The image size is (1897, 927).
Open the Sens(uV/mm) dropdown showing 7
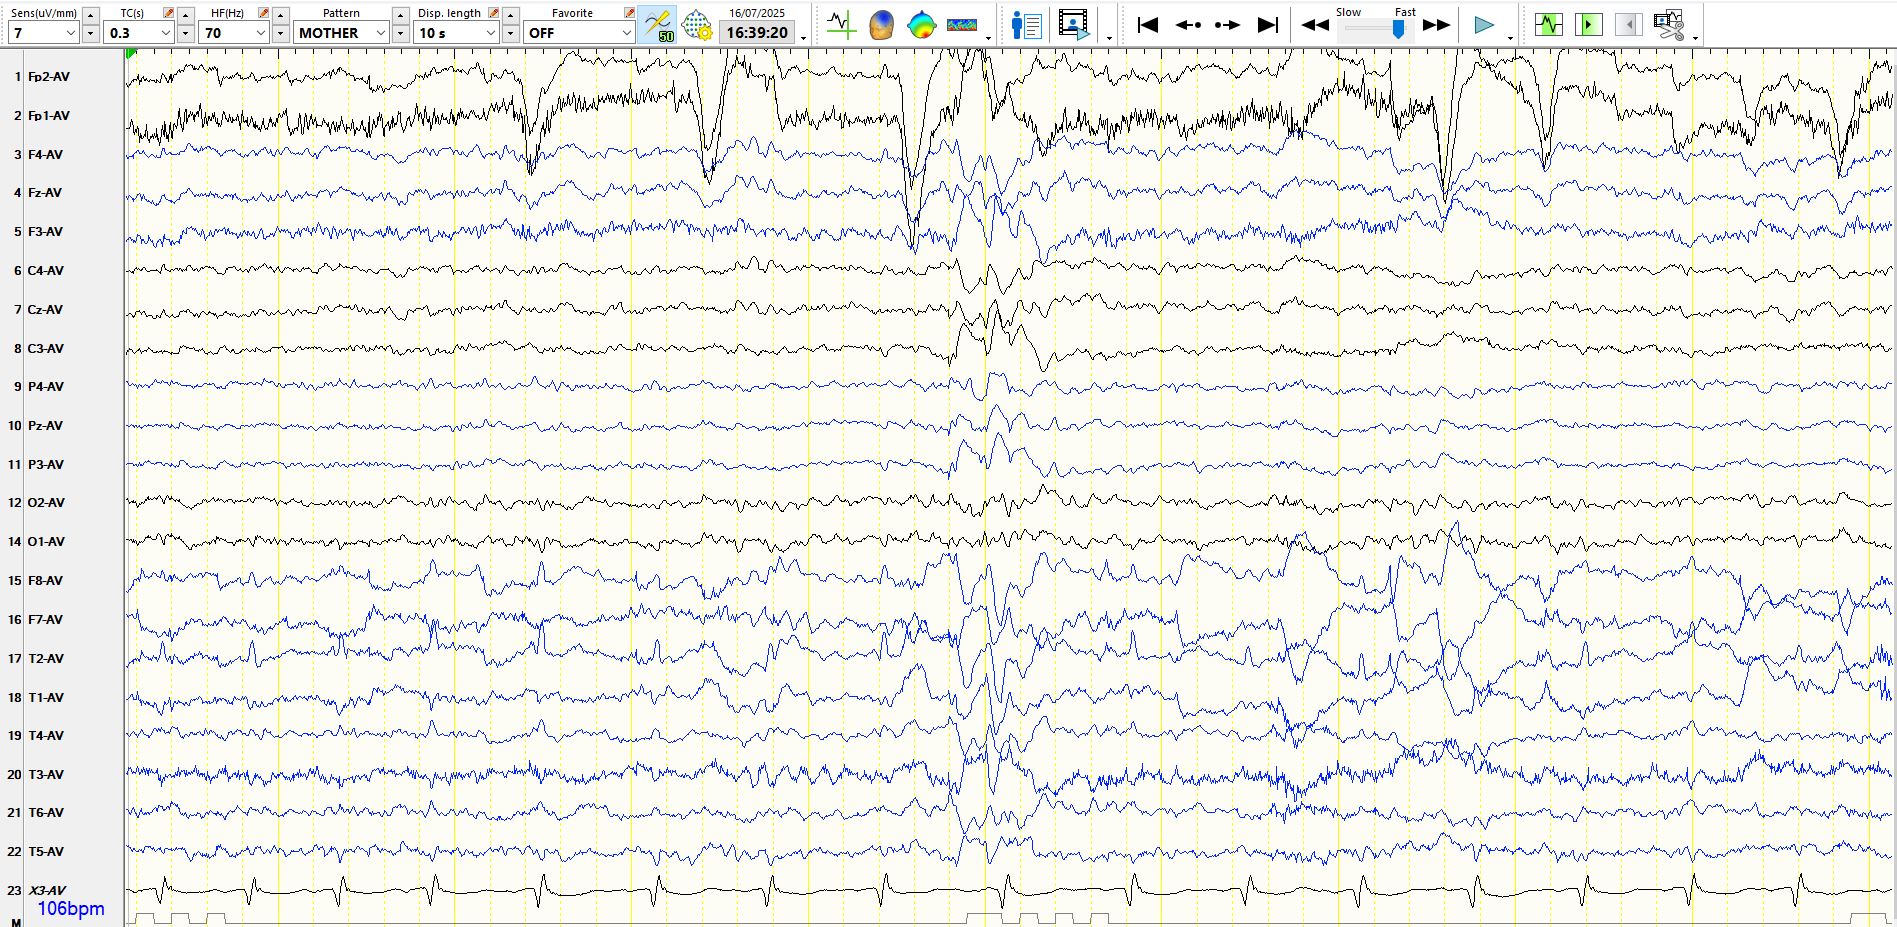click(x=43, y=33)
